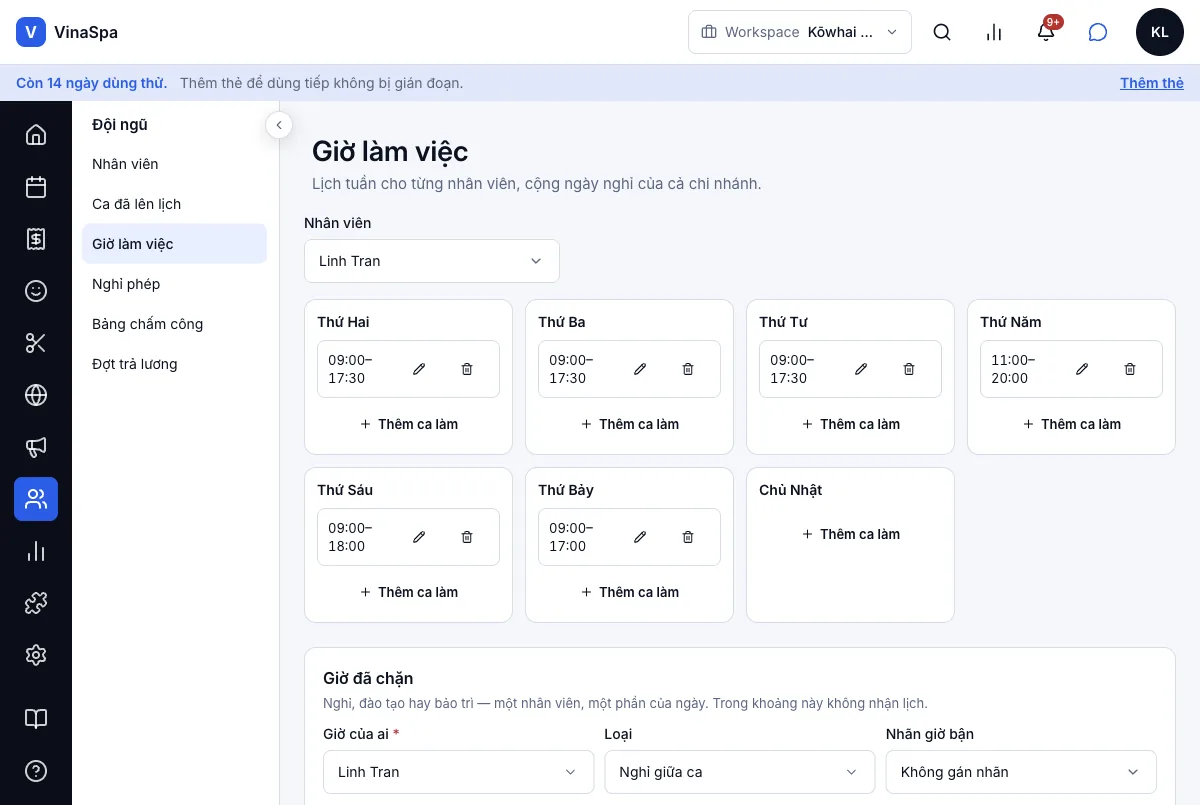This screenshot has height=805, width=1200.
Task: Open the Loại Nghỉ giữa ca dropdown
Action: [740, 772]
